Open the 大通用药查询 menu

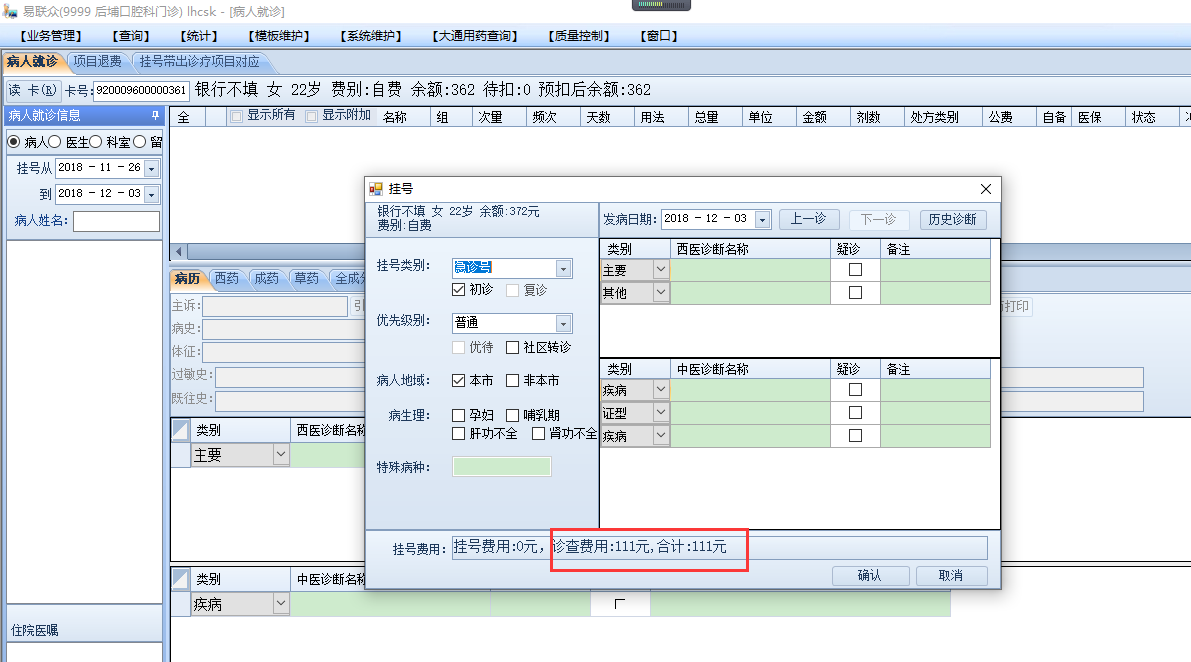[475, 36]
